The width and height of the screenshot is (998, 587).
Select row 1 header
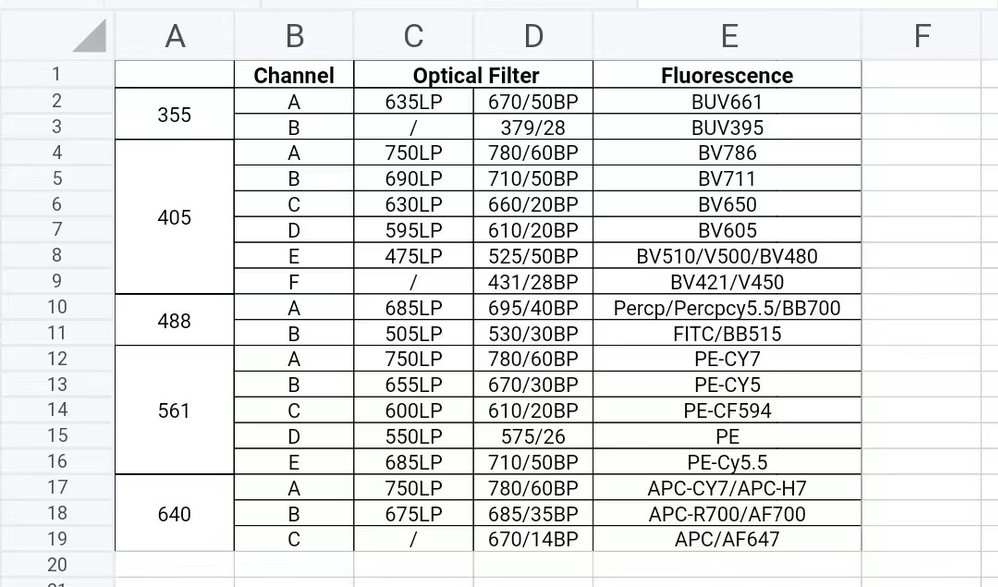click(x=56, y=75)
